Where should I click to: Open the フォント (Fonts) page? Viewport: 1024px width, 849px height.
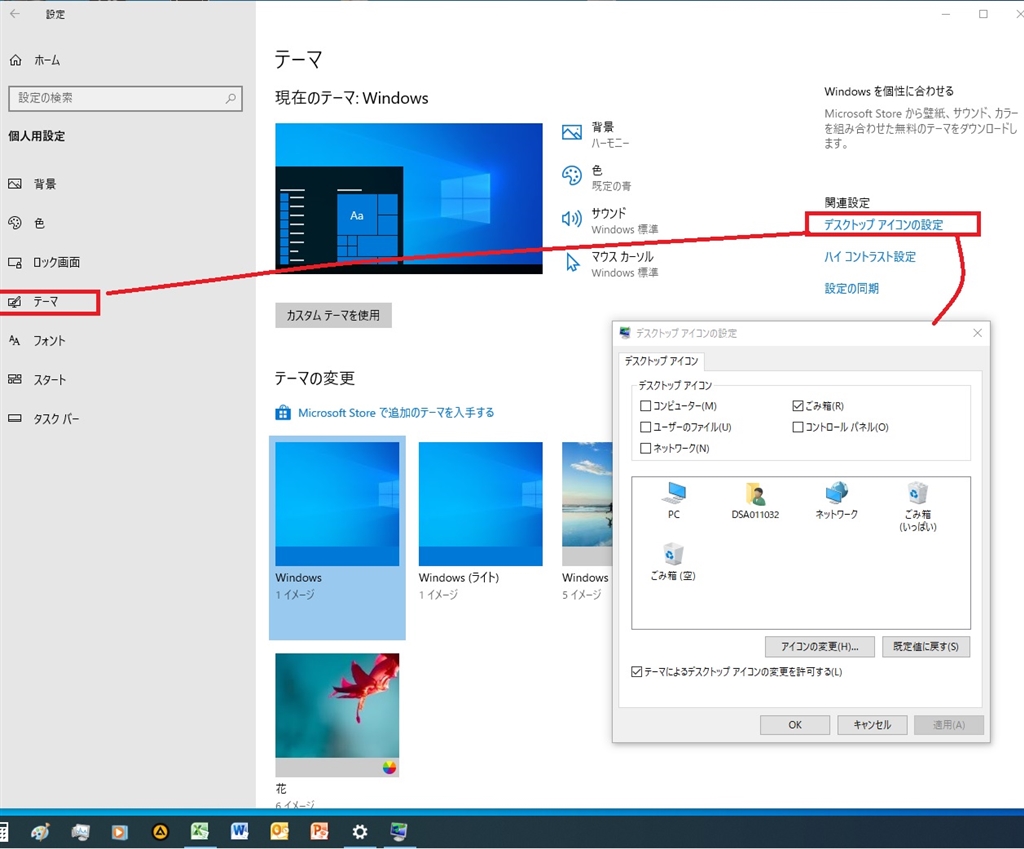coord(37,341)
